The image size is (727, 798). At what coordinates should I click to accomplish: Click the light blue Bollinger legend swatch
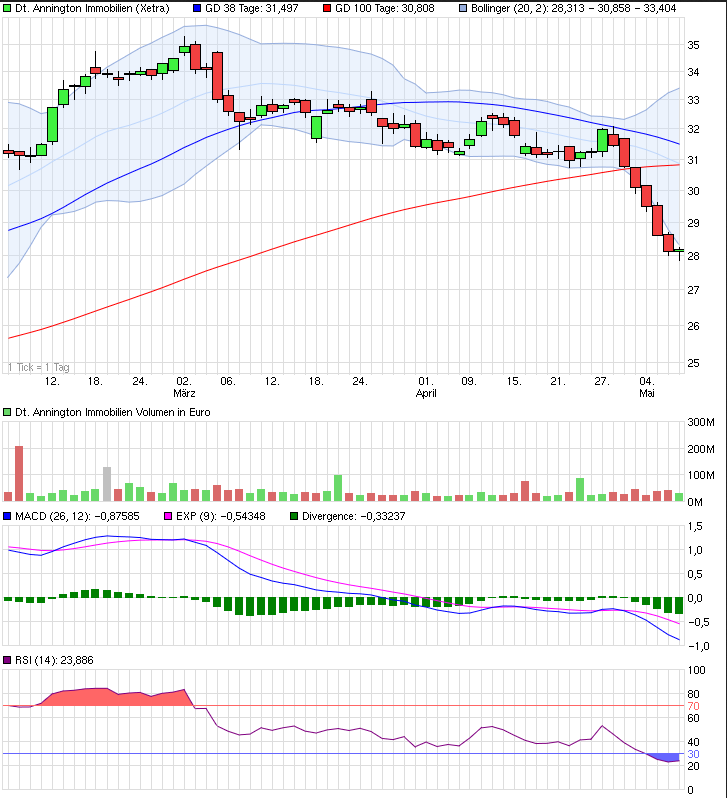tap(463, 8)
